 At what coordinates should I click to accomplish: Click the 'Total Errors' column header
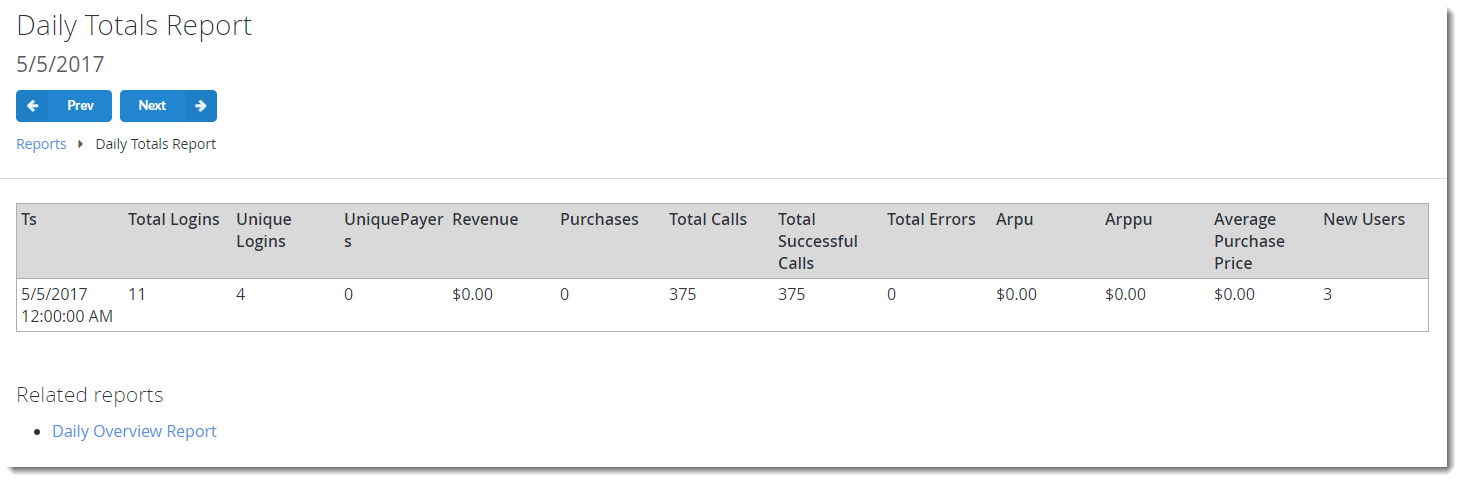click(x=931, y=219)
